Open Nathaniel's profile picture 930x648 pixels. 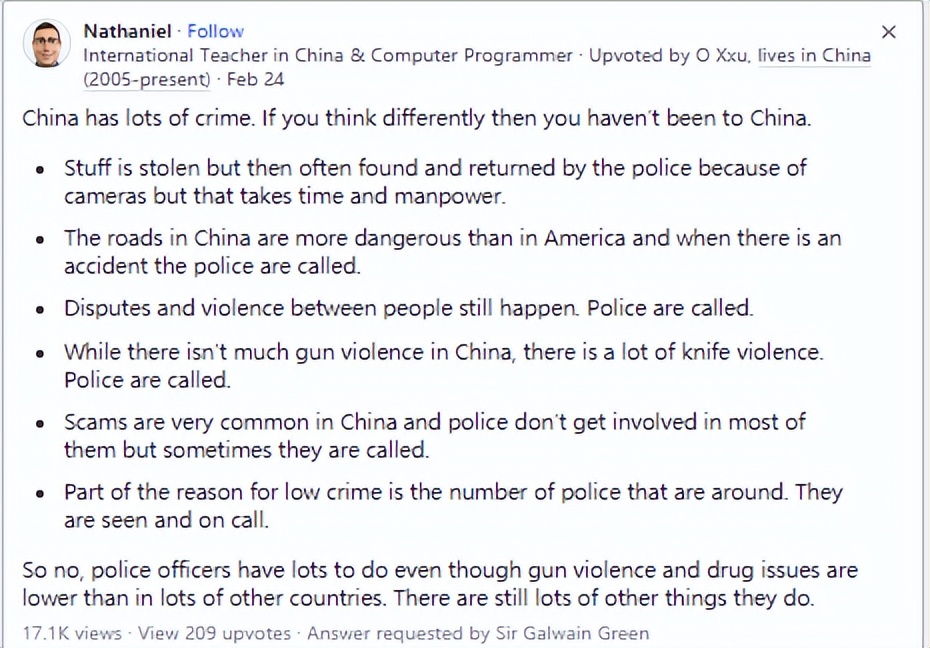point(46,45)
